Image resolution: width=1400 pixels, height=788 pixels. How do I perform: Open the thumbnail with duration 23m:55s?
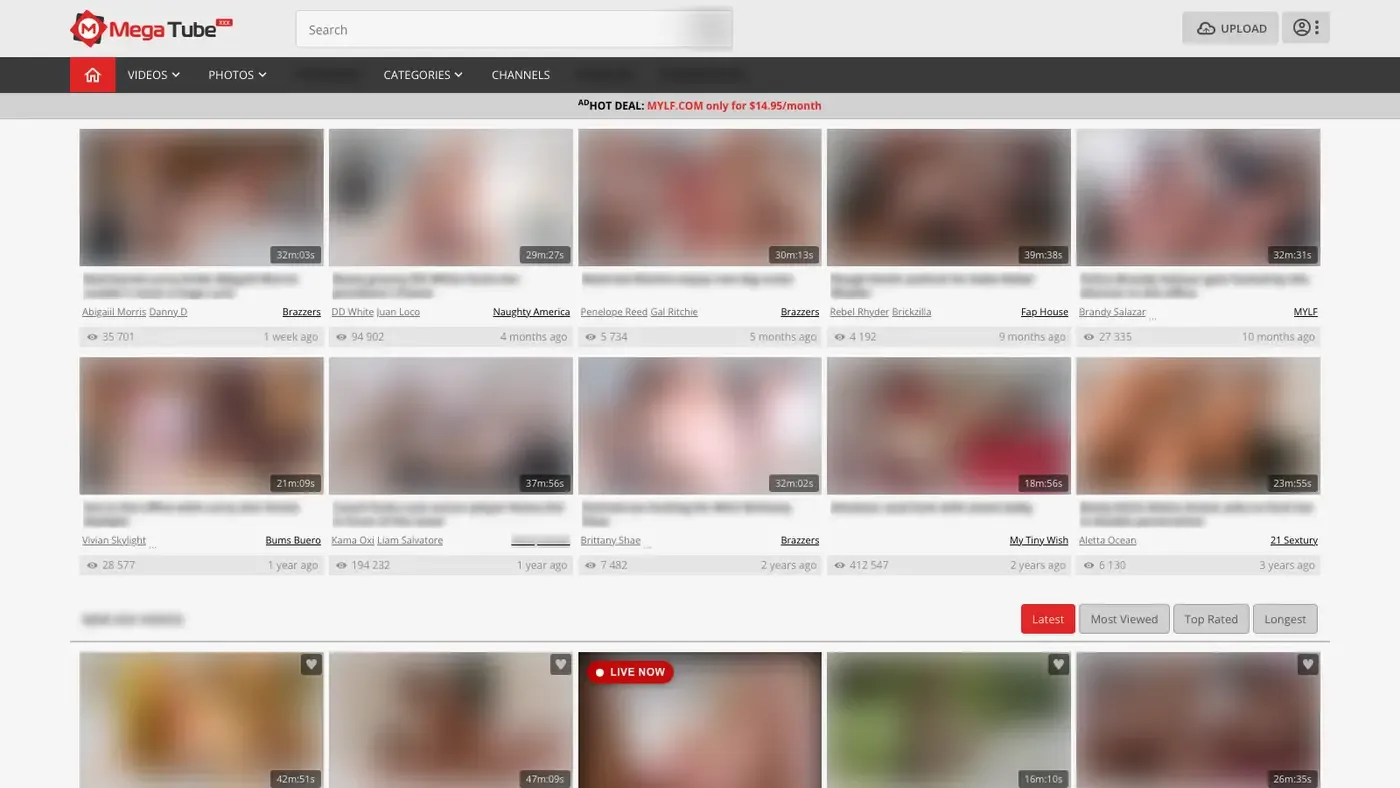(1198, 425)
